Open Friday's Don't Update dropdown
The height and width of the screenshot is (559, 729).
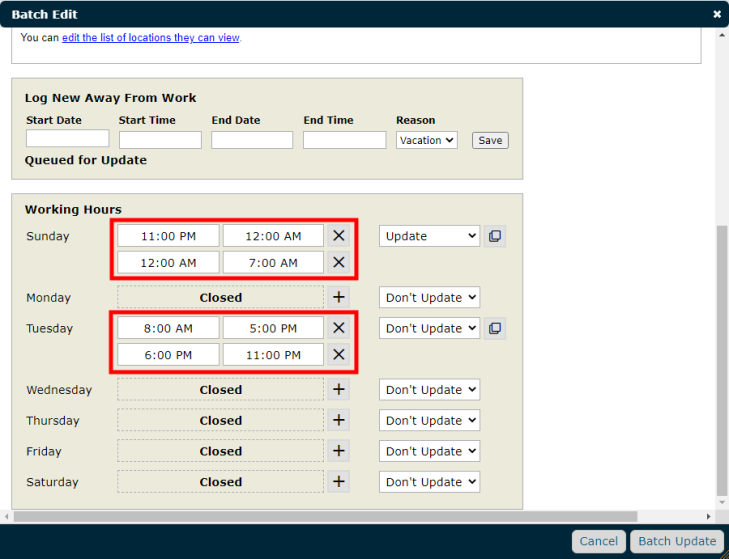tap(429, 451)
